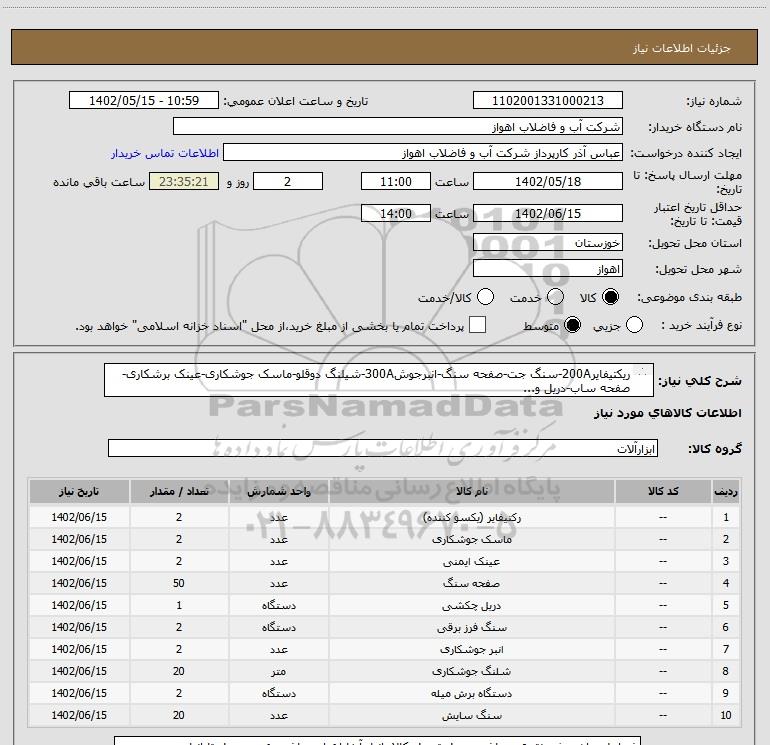The height and width of the screenshot is (745, 770).
Task: Click the general need description text box
Action: [379, 380]
